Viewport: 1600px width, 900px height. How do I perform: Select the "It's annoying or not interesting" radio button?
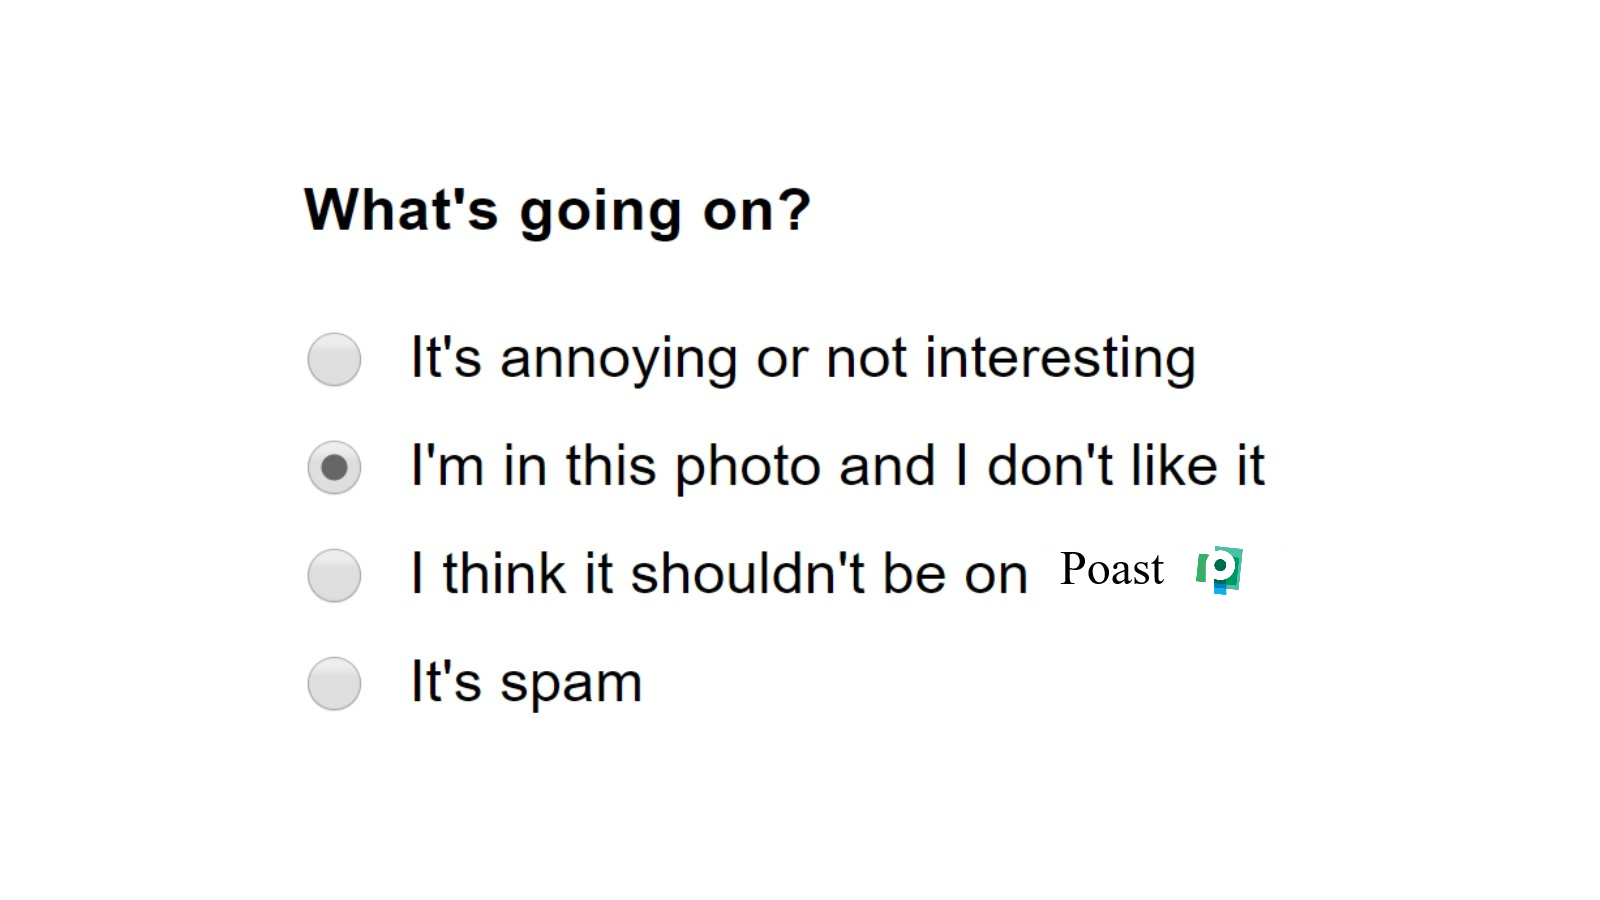click(x=334, y=359)
